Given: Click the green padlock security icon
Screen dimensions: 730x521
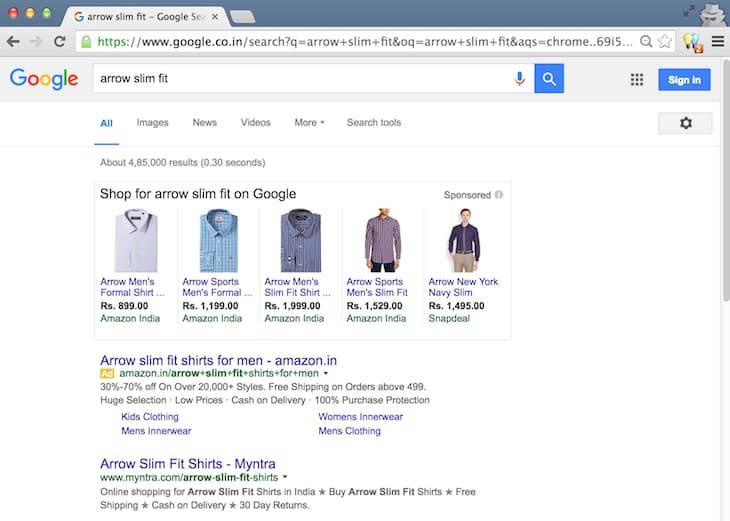Looking at the screenshot, I should tap(86, 42).
